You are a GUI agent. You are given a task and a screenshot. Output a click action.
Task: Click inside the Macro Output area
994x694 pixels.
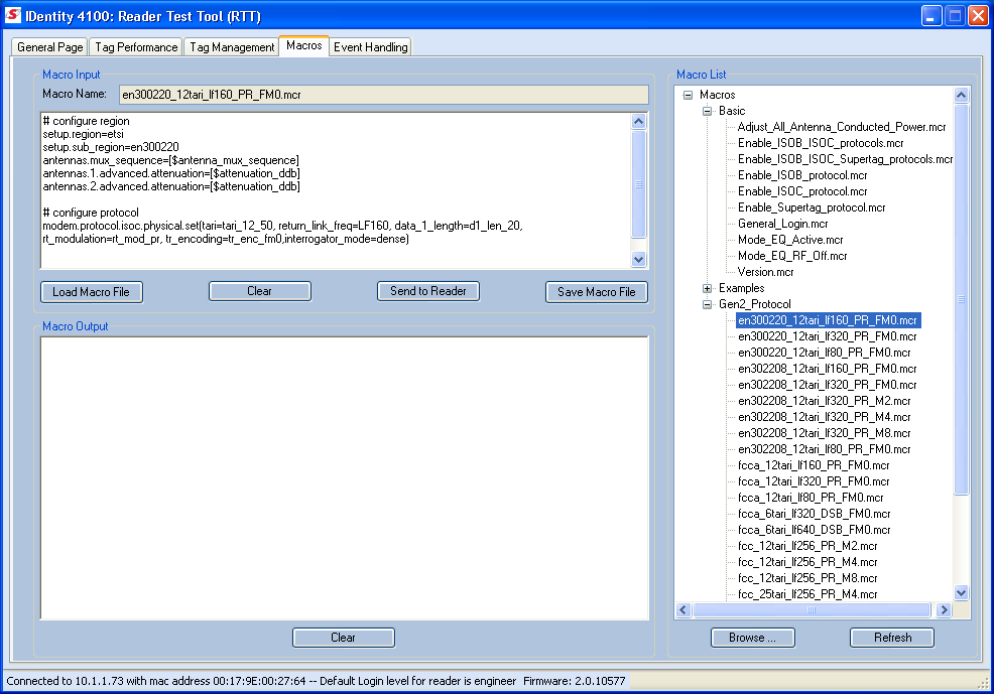(x=344, y=478)
